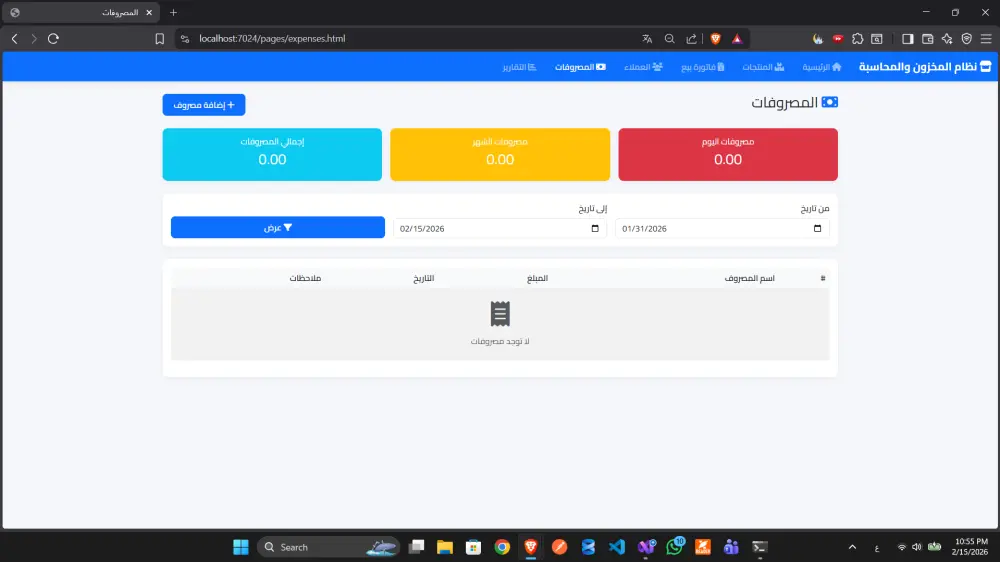Click the Add Expense (إضافة مصروف) button
Viewport: 1000px width, 562px height.
point(203,105)
